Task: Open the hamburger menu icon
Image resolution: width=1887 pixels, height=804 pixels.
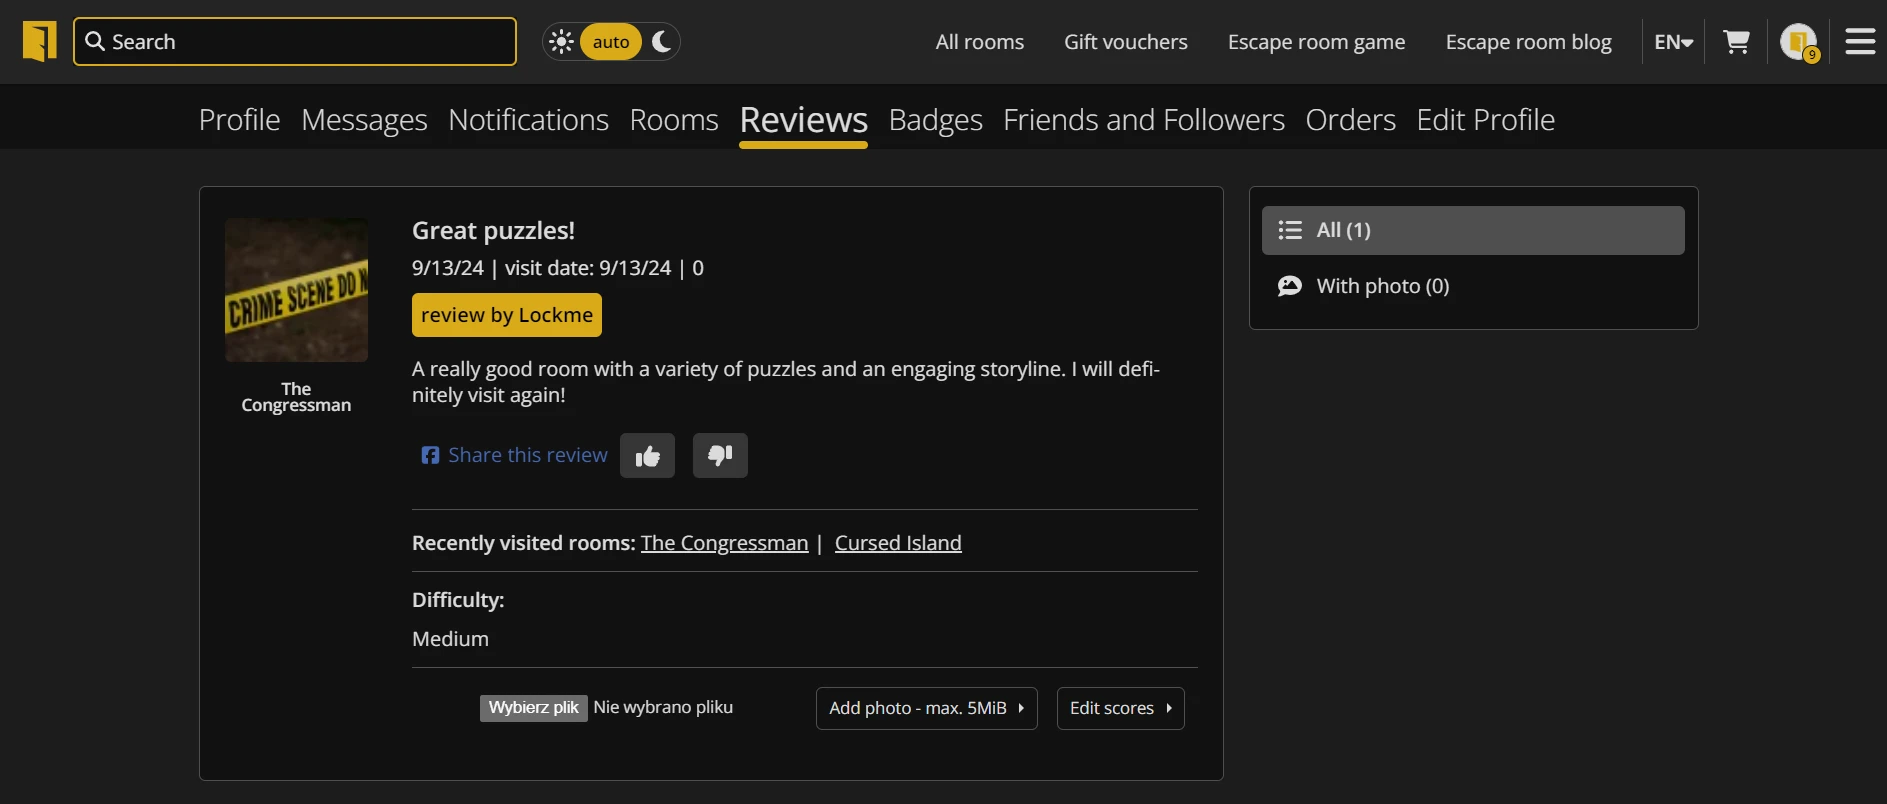Action: (1860, 42)
